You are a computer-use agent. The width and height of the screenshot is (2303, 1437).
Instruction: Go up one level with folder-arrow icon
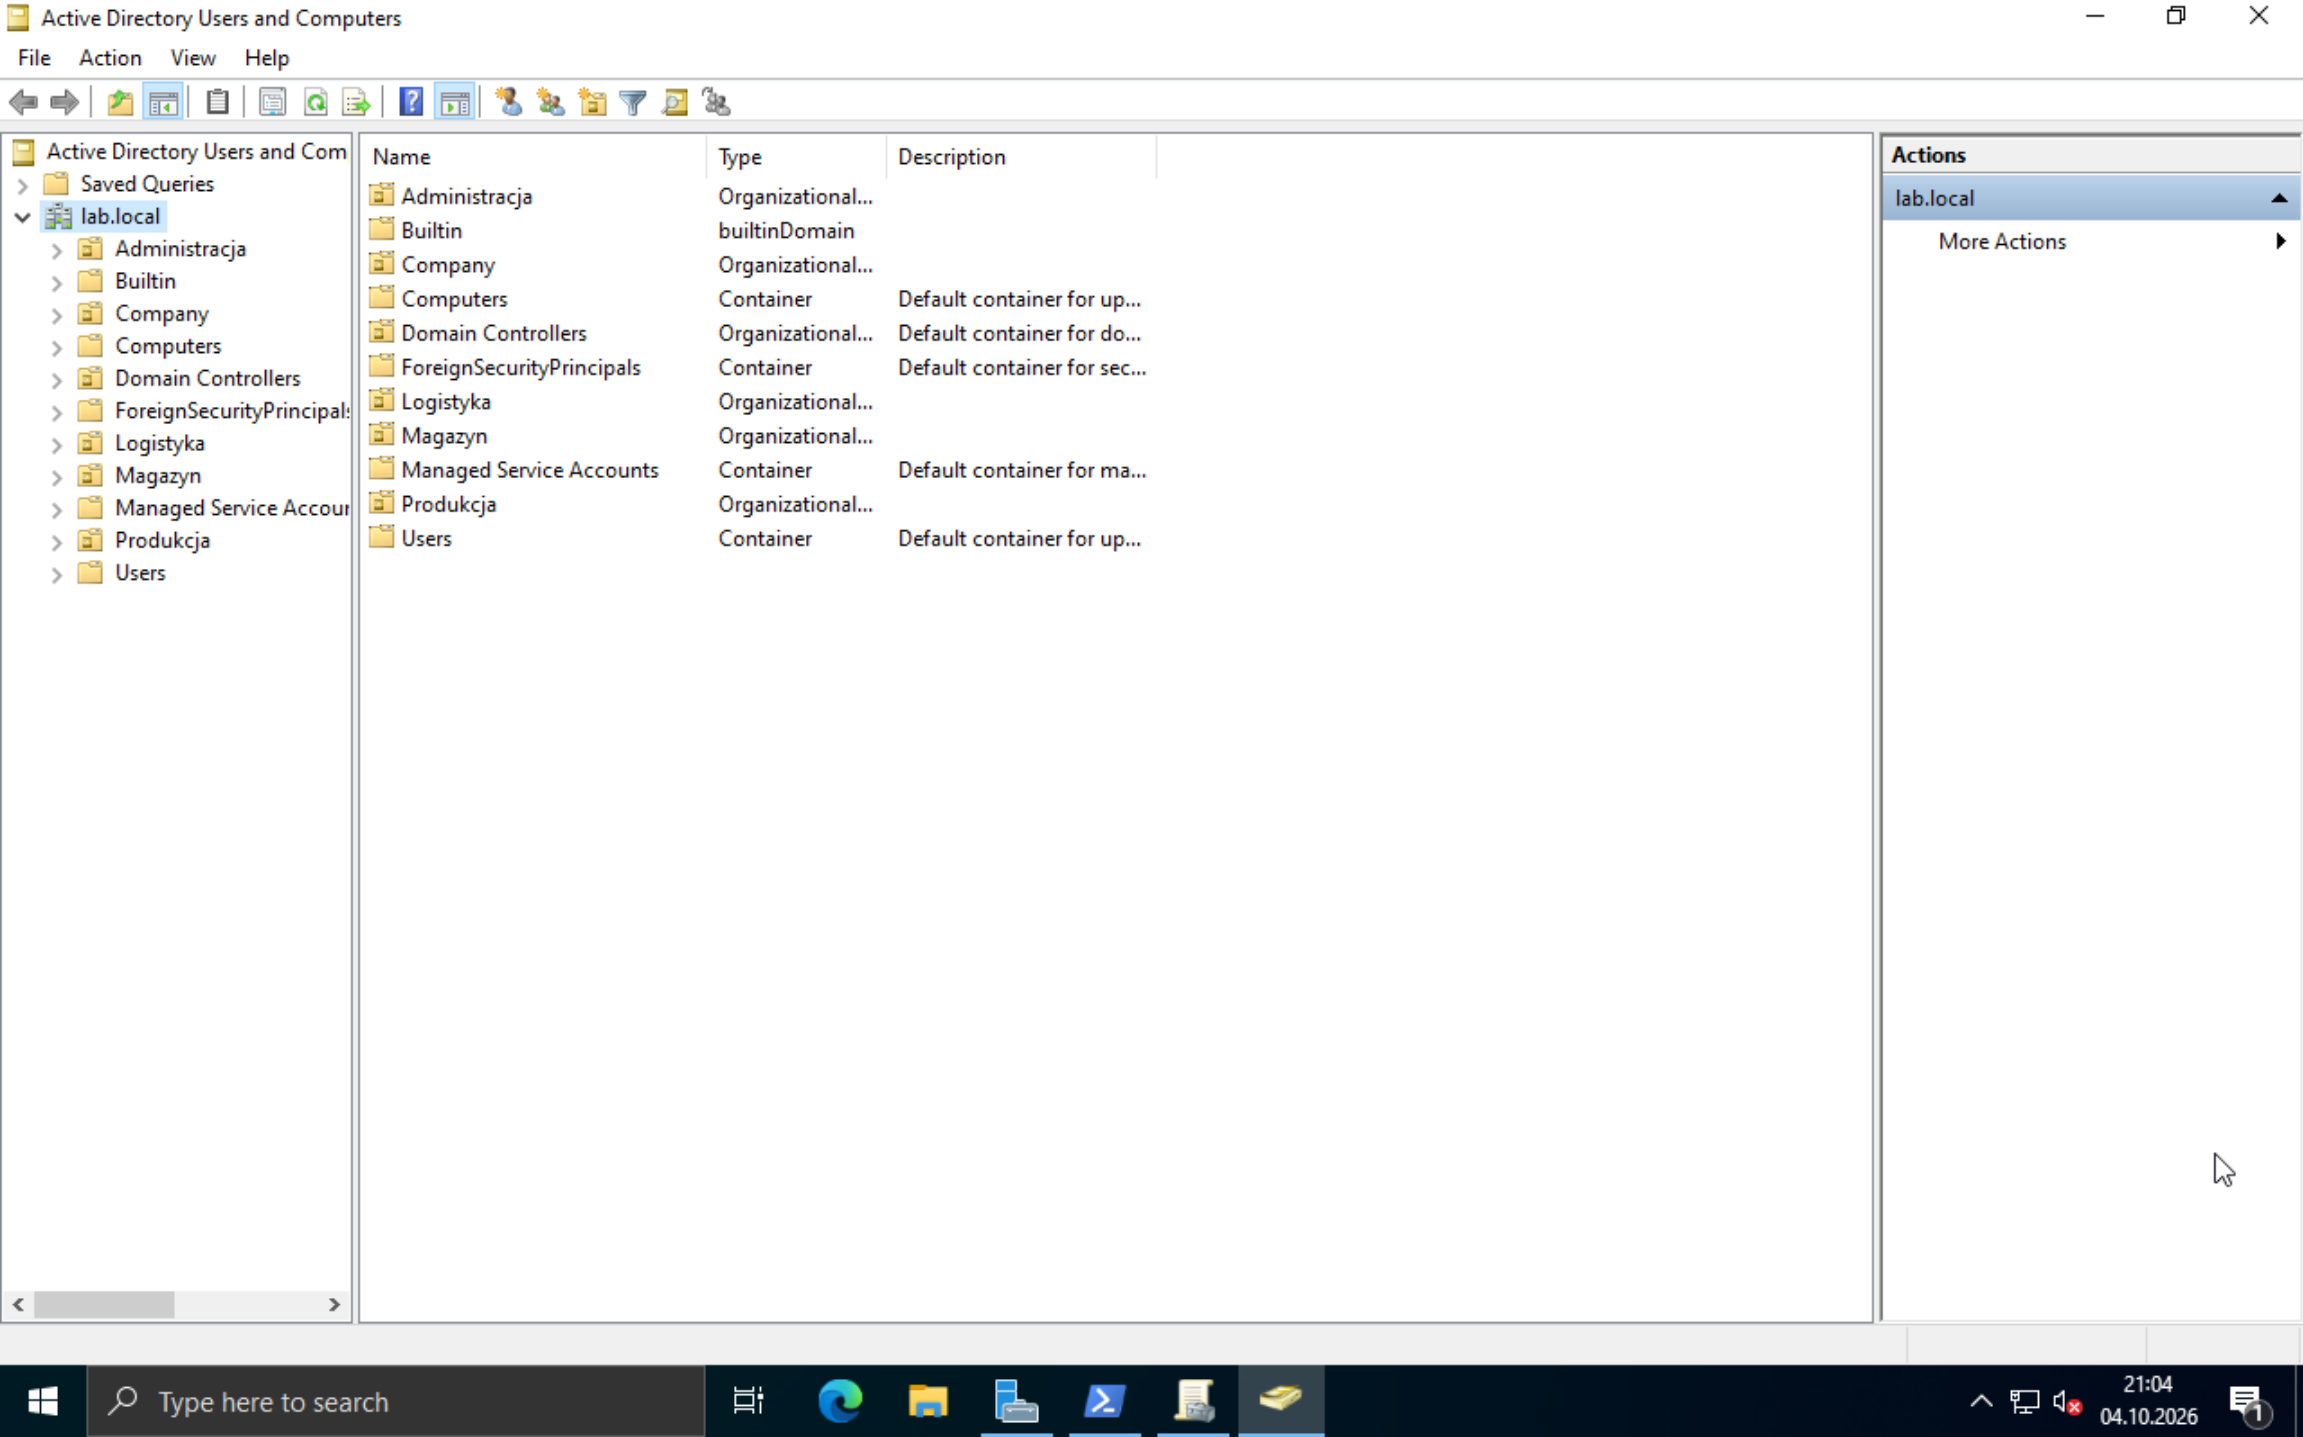120,102
